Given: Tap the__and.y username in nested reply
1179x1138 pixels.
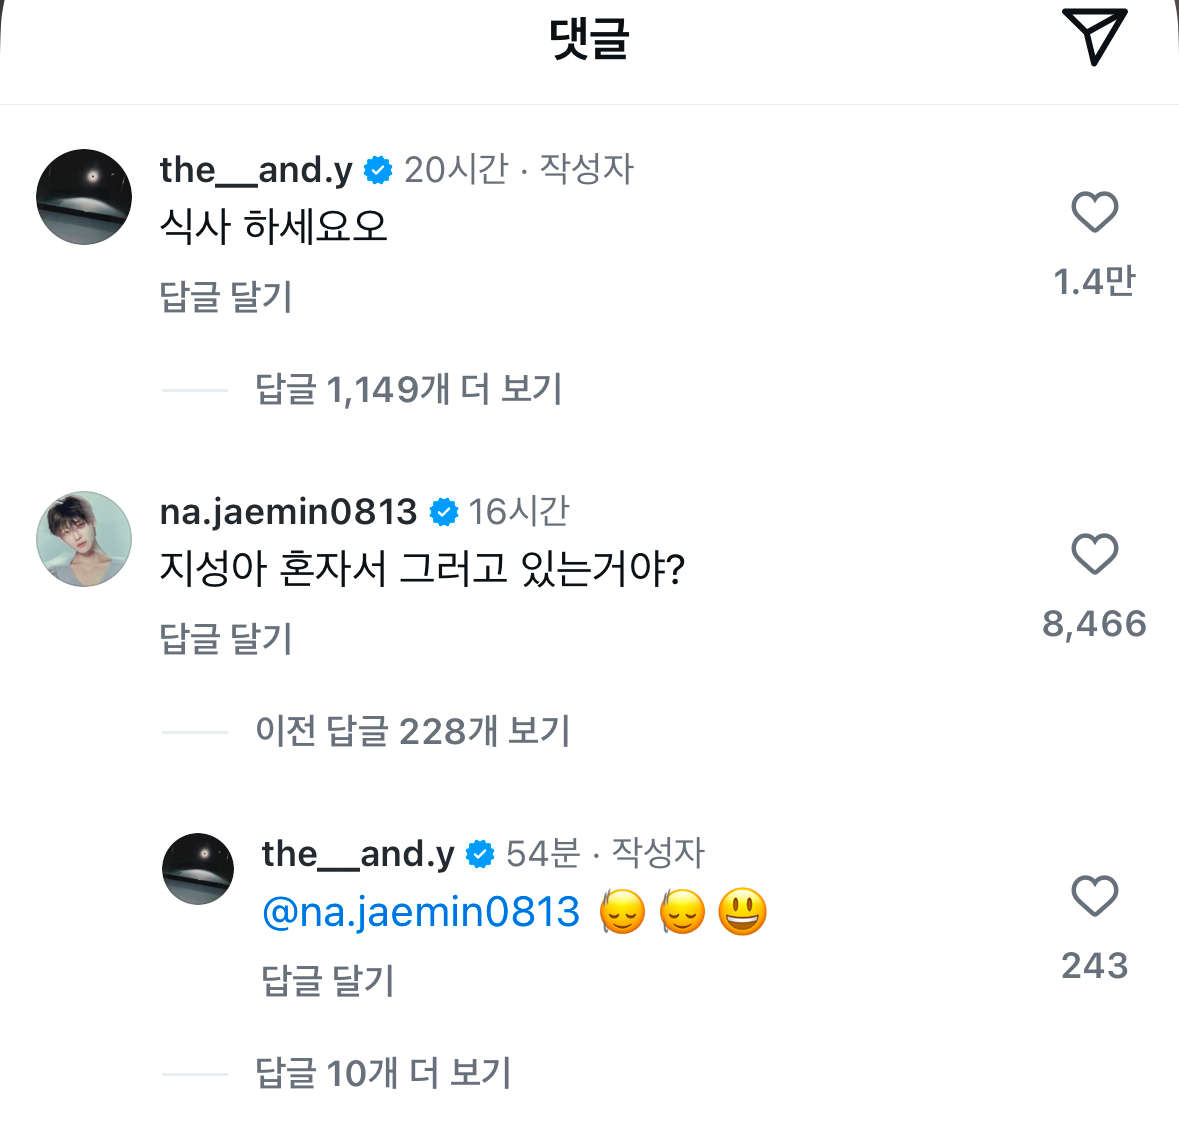Looking at the screenshot, I should click(358, 854).
